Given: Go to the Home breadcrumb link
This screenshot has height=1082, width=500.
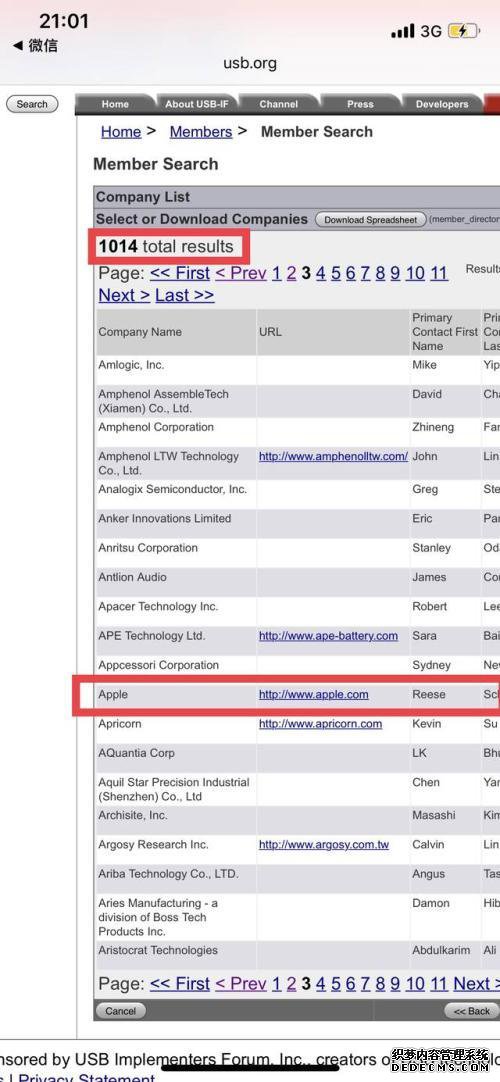Looking at the screenshot, I should point(121,132).
